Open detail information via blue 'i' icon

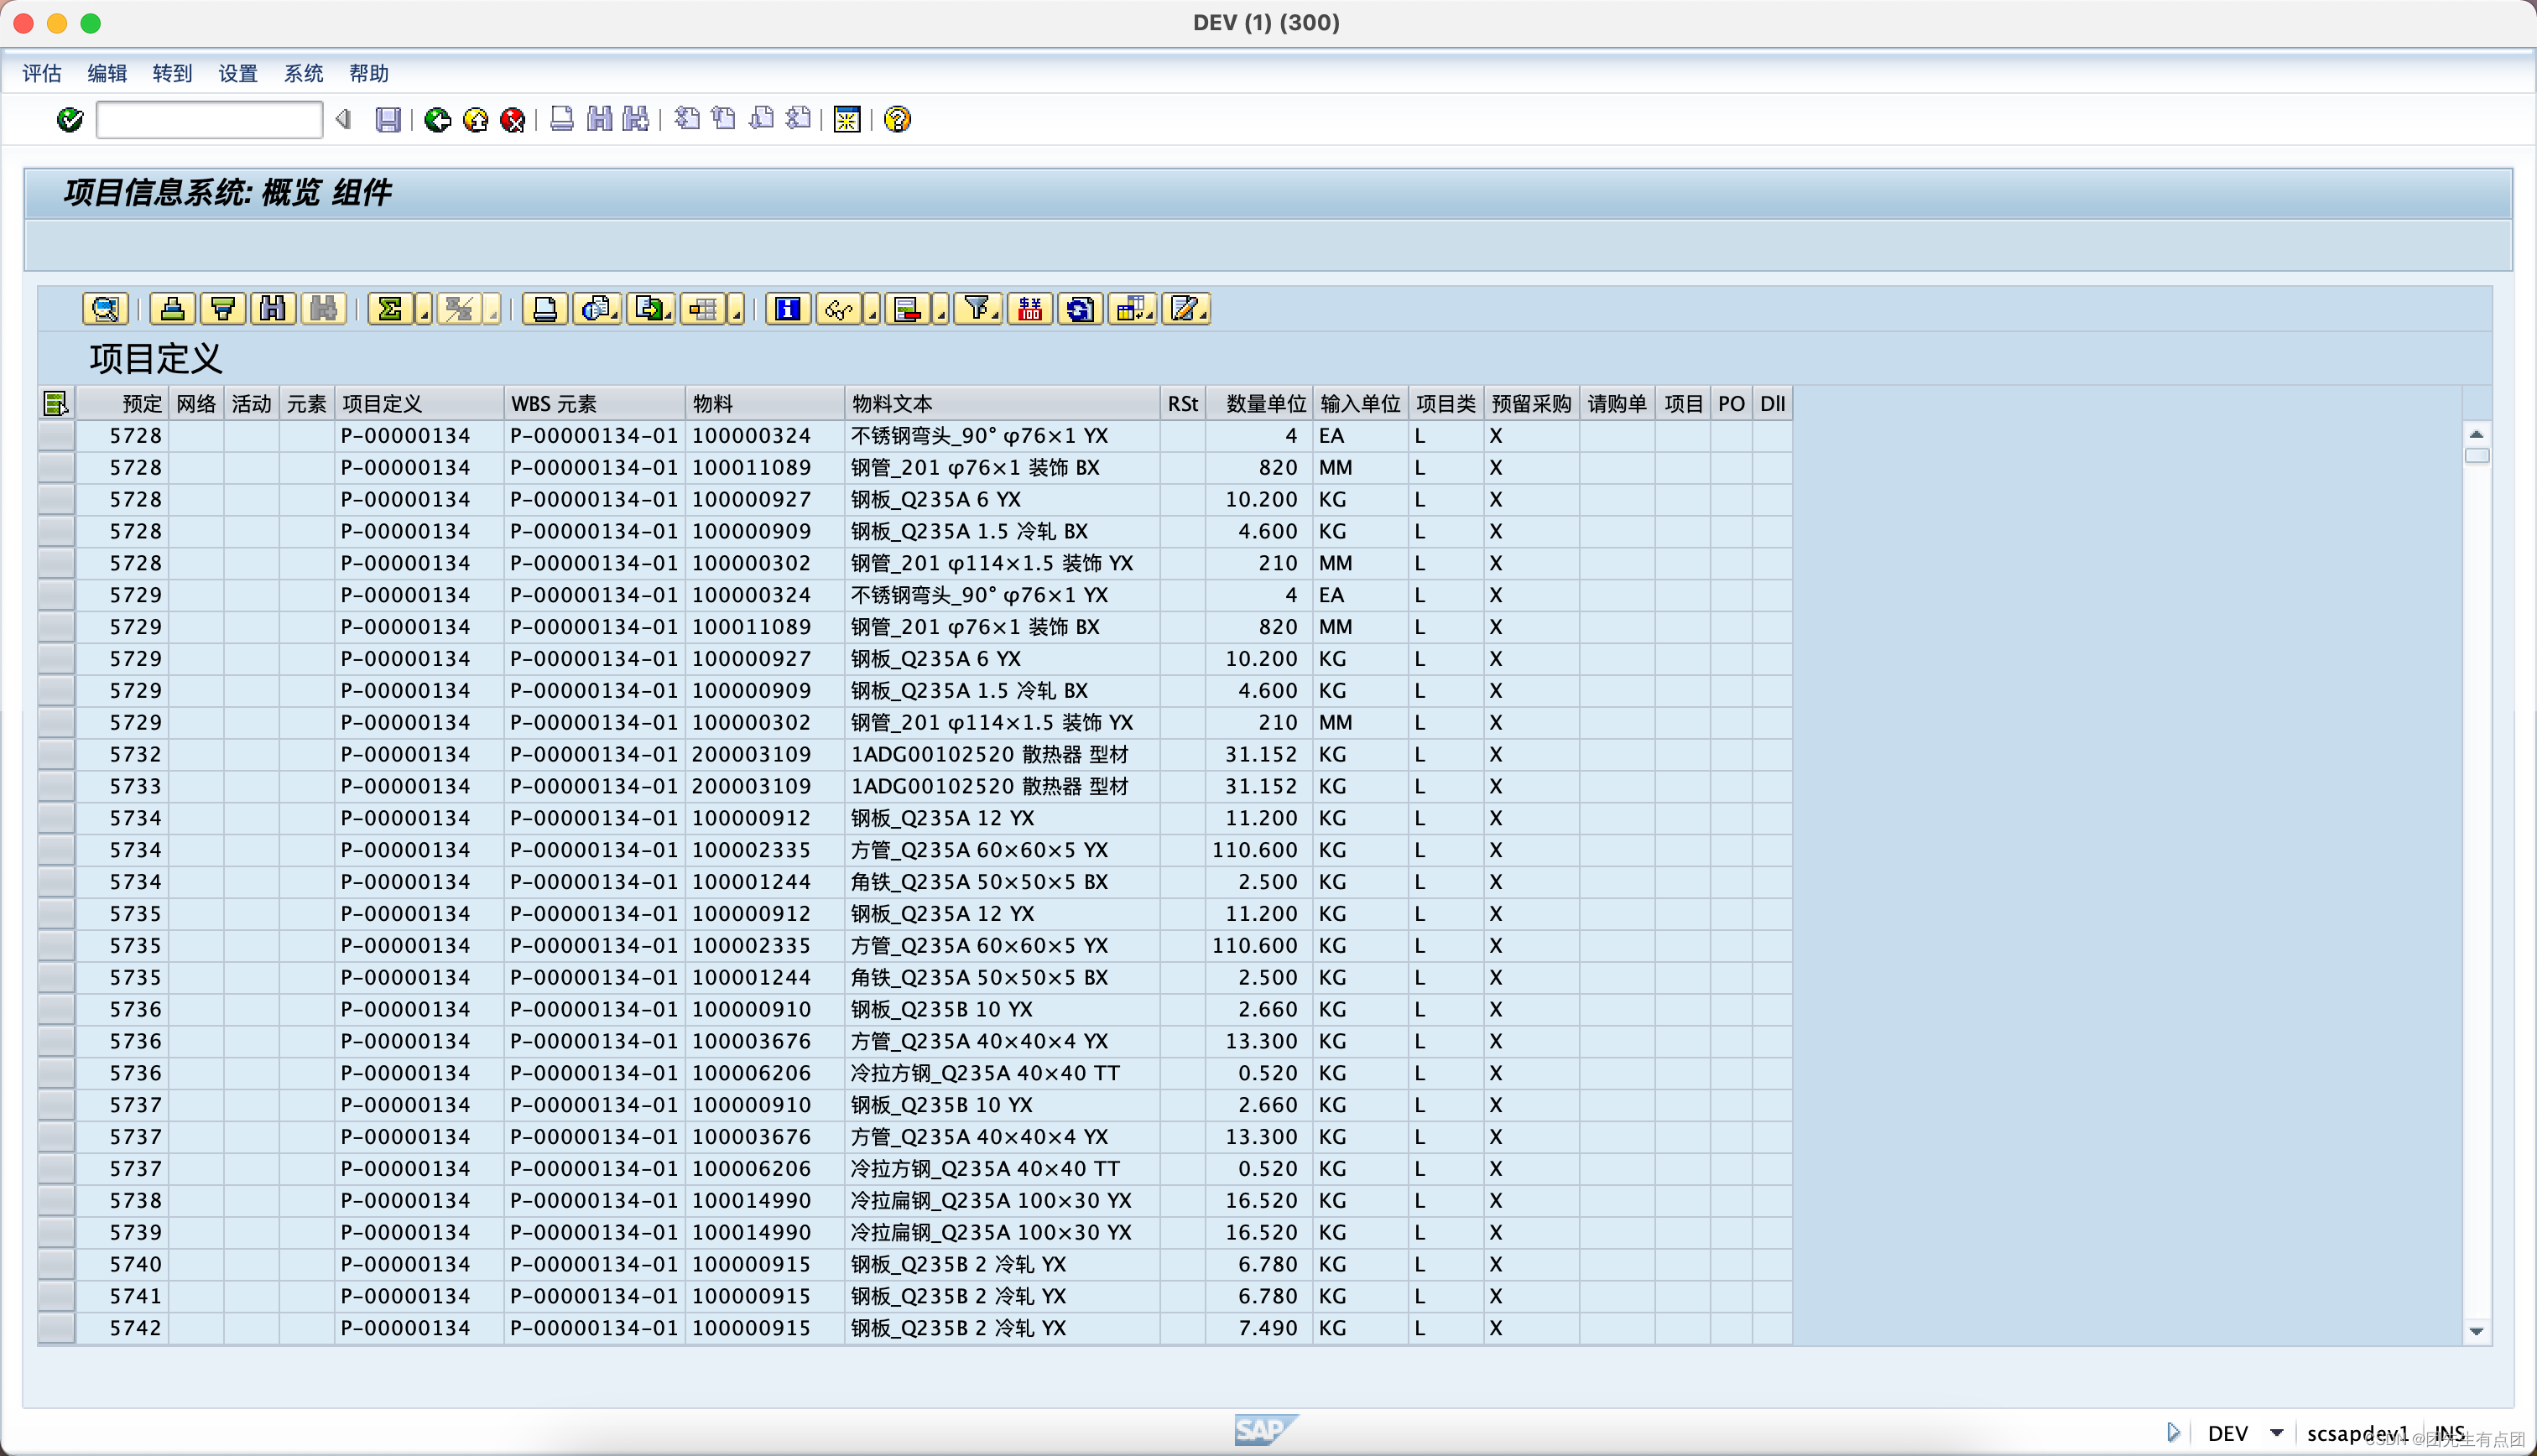tap(787, 308)
